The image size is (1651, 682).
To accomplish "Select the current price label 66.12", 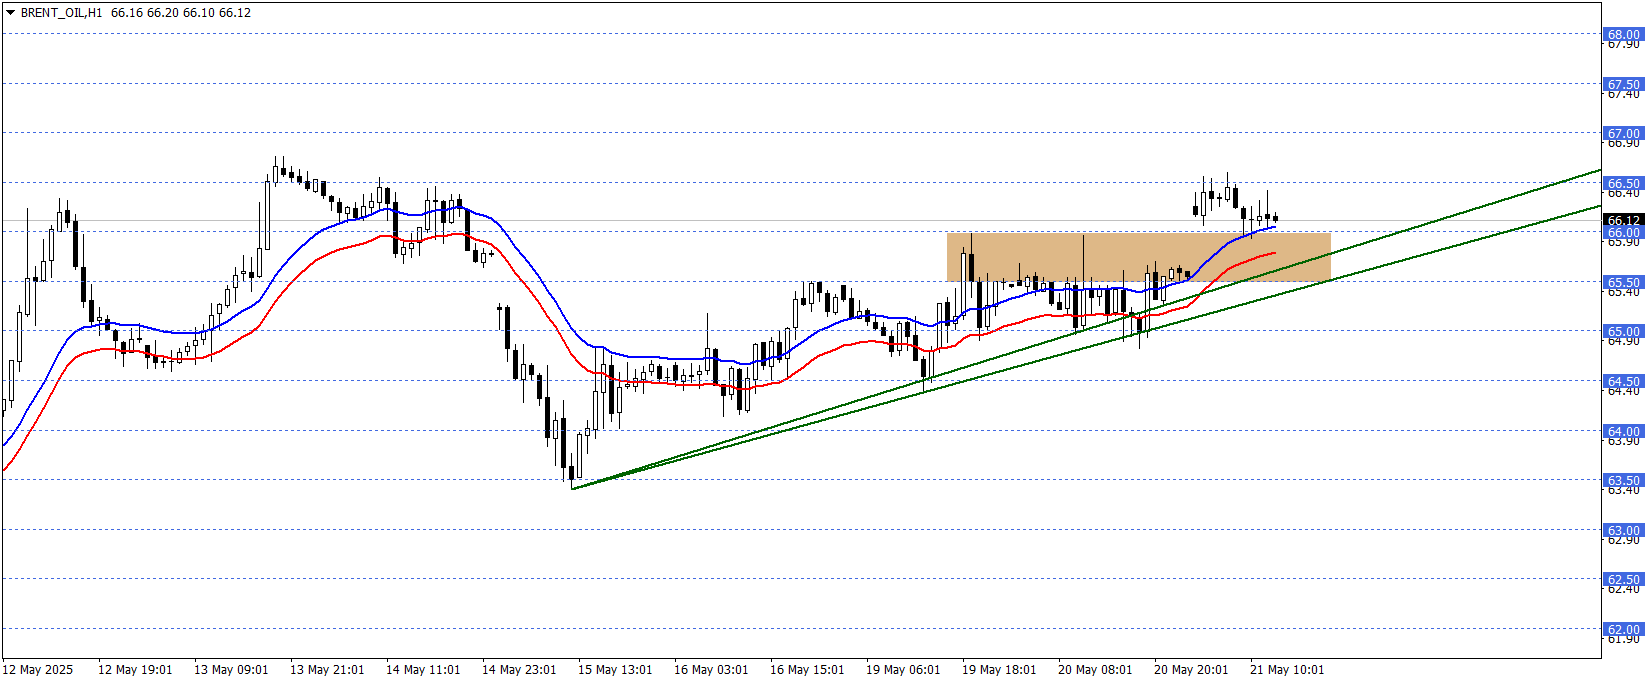I will coord(1623,220).
